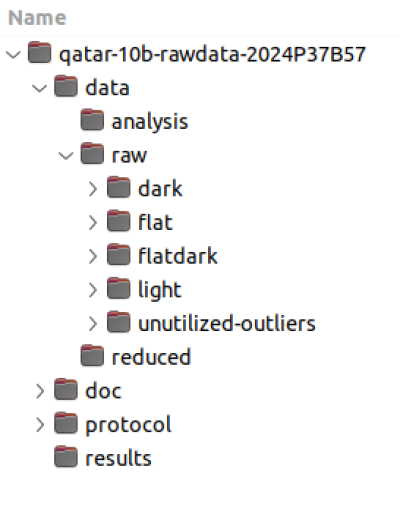Expand the protocol folder
Image resolution: width=400 pixels, height=520 pixels.
pyautogui.click(x=40, y=425)
